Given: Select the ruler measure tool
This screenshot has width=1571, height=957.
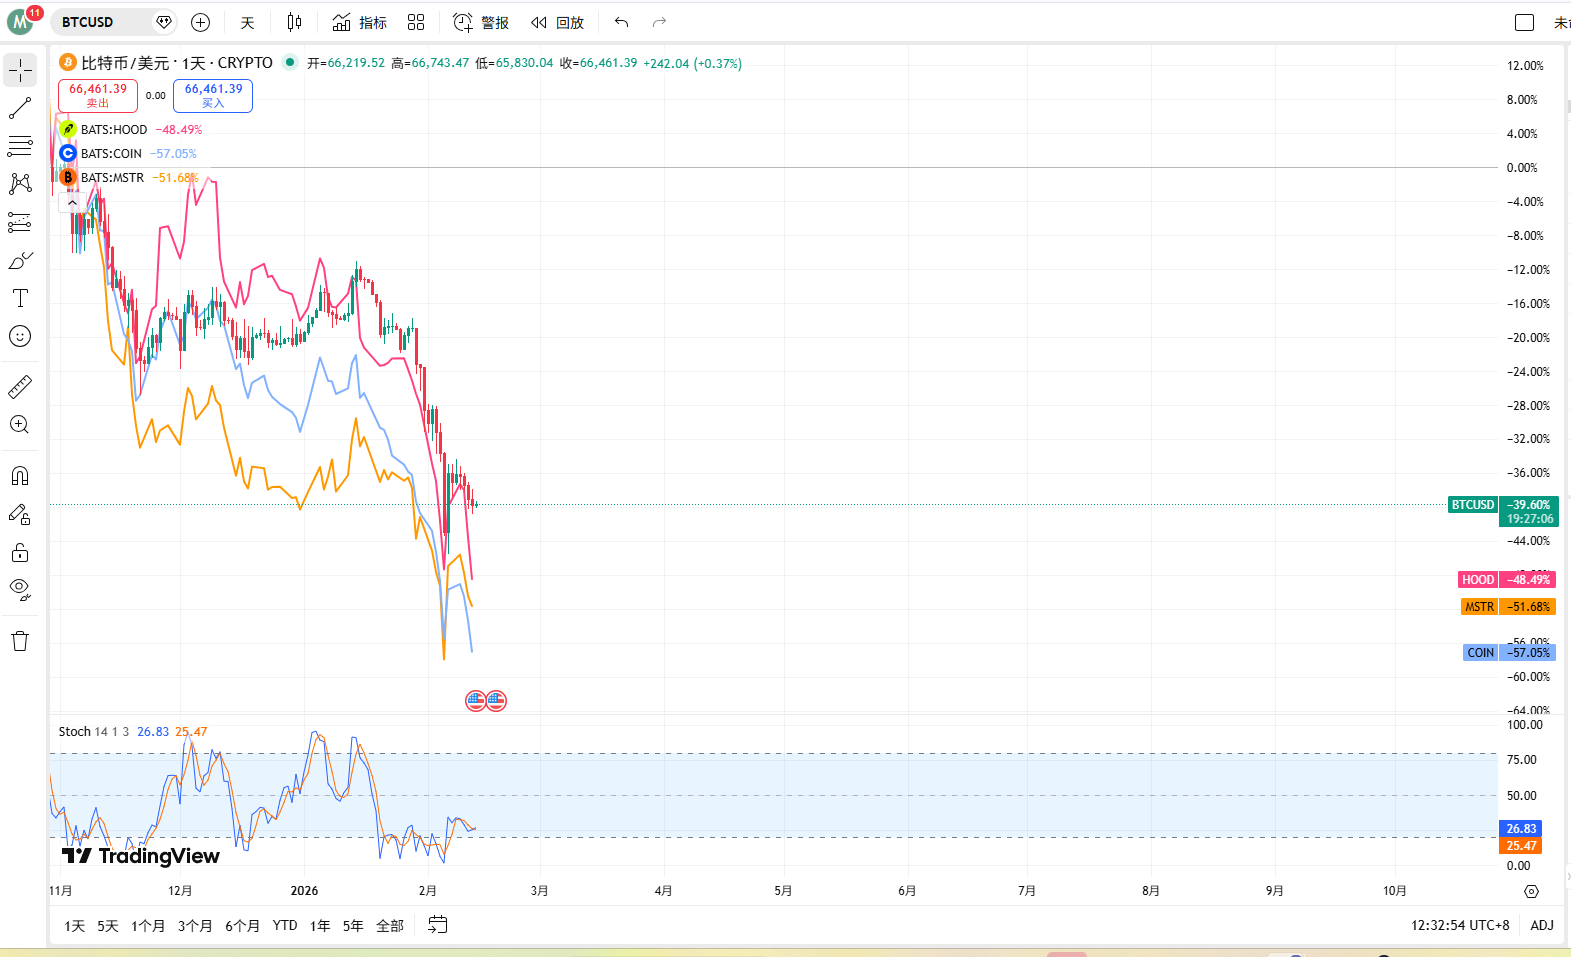Looking at the screenshot, I should [x=20, y=386].
